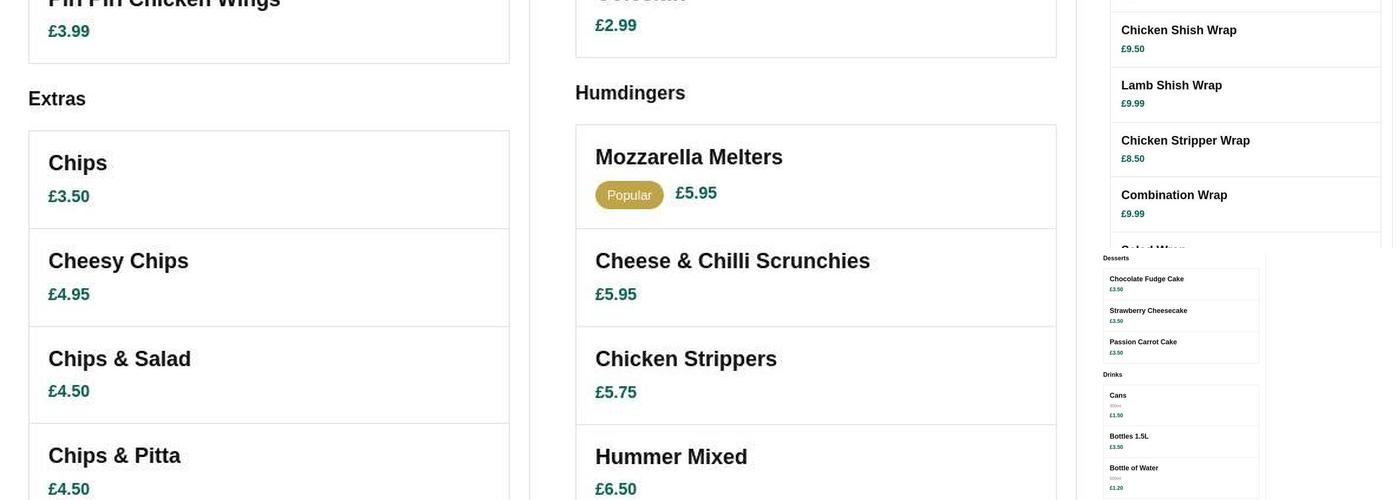Choose the Chips & Salad item

(268, 375)
